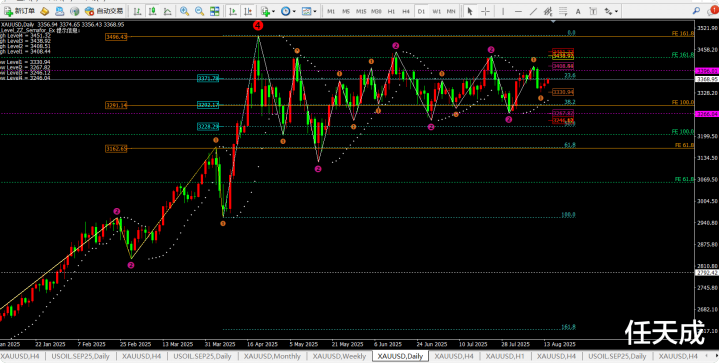The width and height of the screenshot is (719, 363).
Task: Select the XAUUSD,Daily chart tab
Action: (x=400, y=356)
